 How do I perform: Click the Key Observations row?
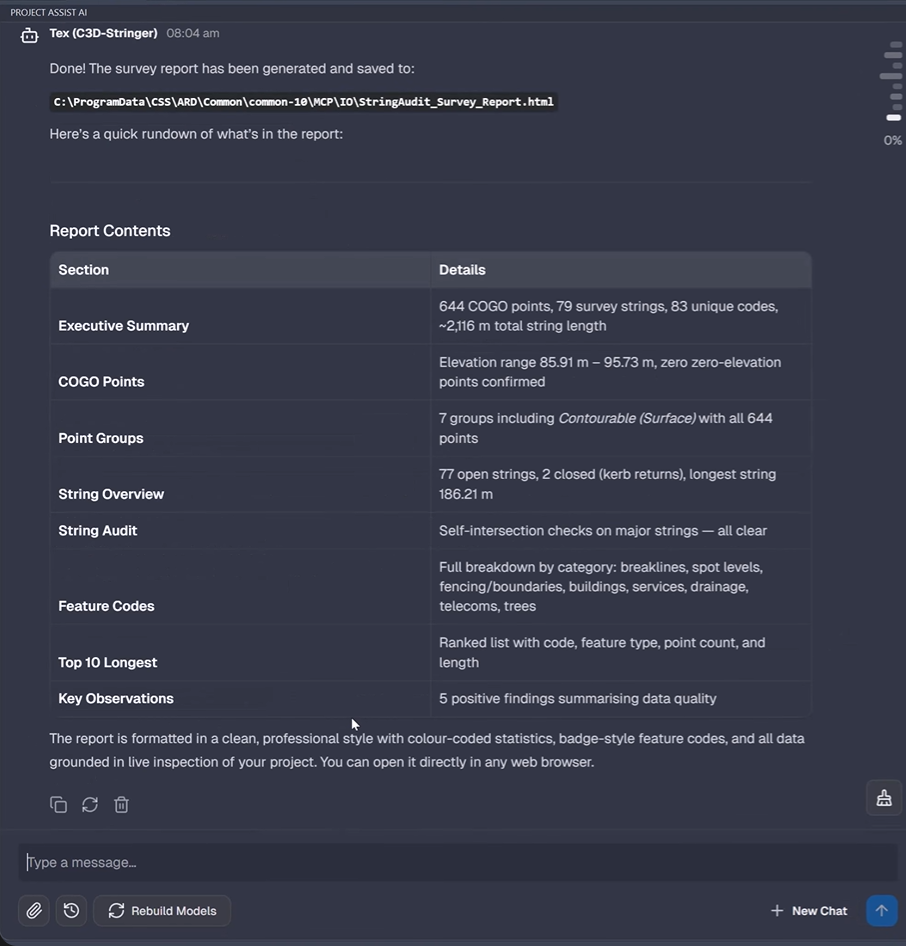click(x=431, y=698)
